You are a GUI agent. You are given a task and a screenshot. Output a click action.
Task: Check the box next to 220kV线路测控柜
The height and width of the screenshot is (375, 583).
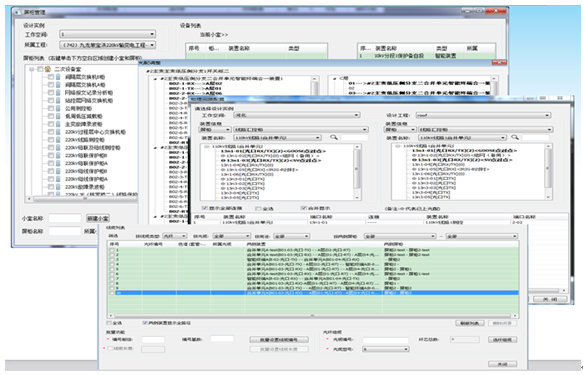click(x=51, y=140)
